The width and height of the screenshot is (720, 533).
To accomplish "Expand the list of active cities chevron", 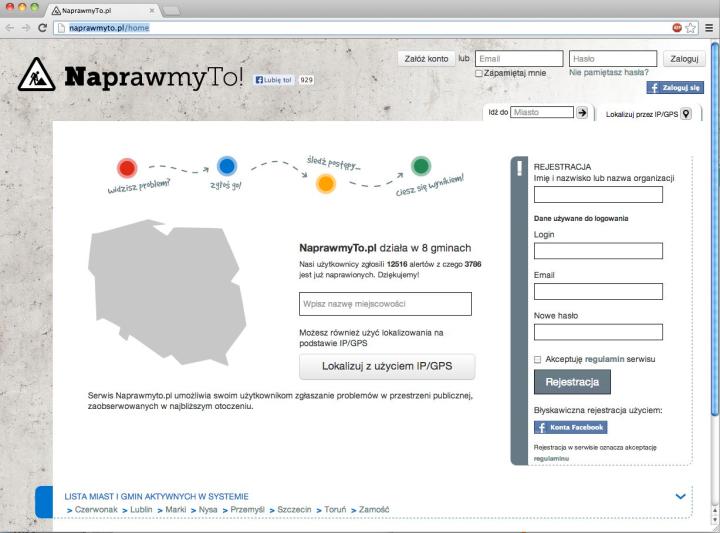I will coord(681,496).
